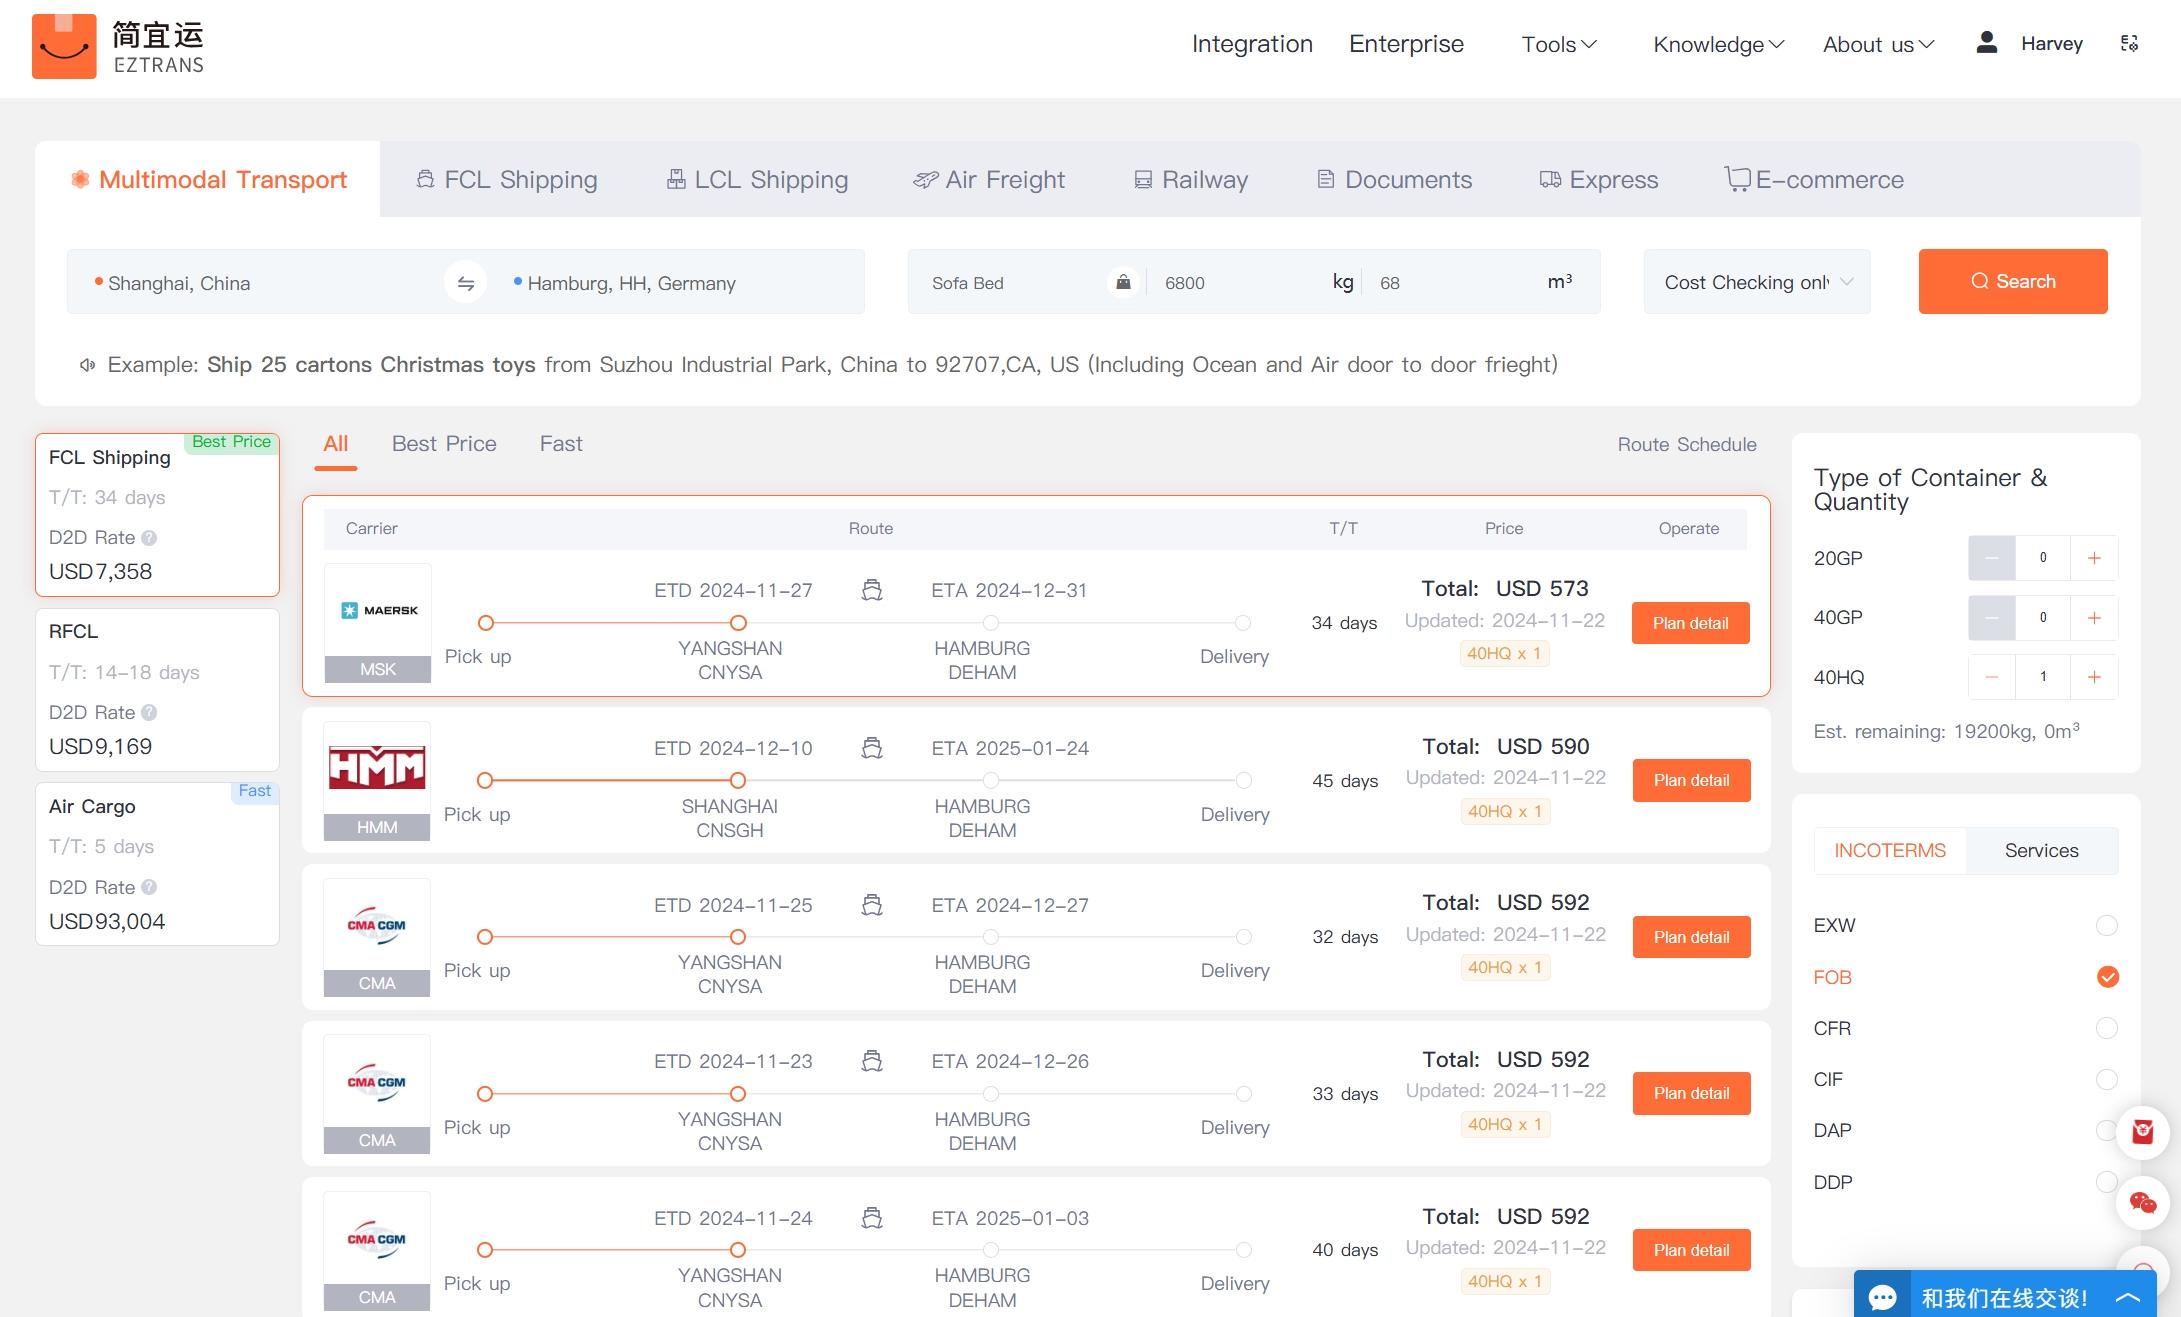Click the language switch icon next to Harvey
This screenshot has width=2181, height=1317.
click(x=2129, y=44)
